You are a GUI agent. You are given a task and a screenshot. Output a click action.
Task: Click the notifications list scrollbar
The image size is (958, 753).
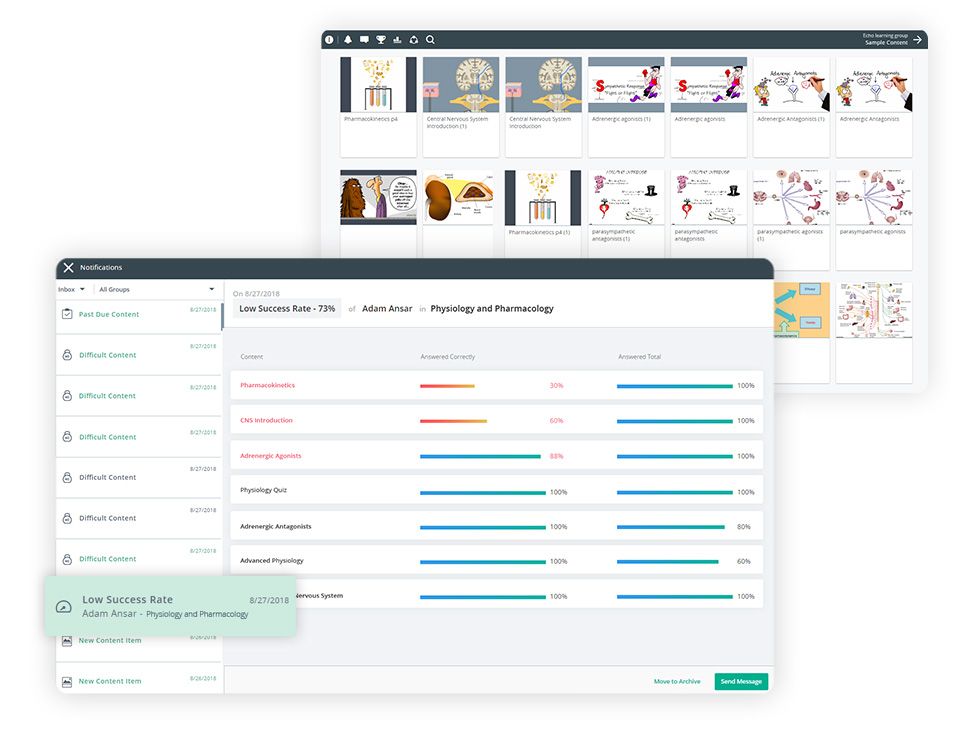point(222,315)
